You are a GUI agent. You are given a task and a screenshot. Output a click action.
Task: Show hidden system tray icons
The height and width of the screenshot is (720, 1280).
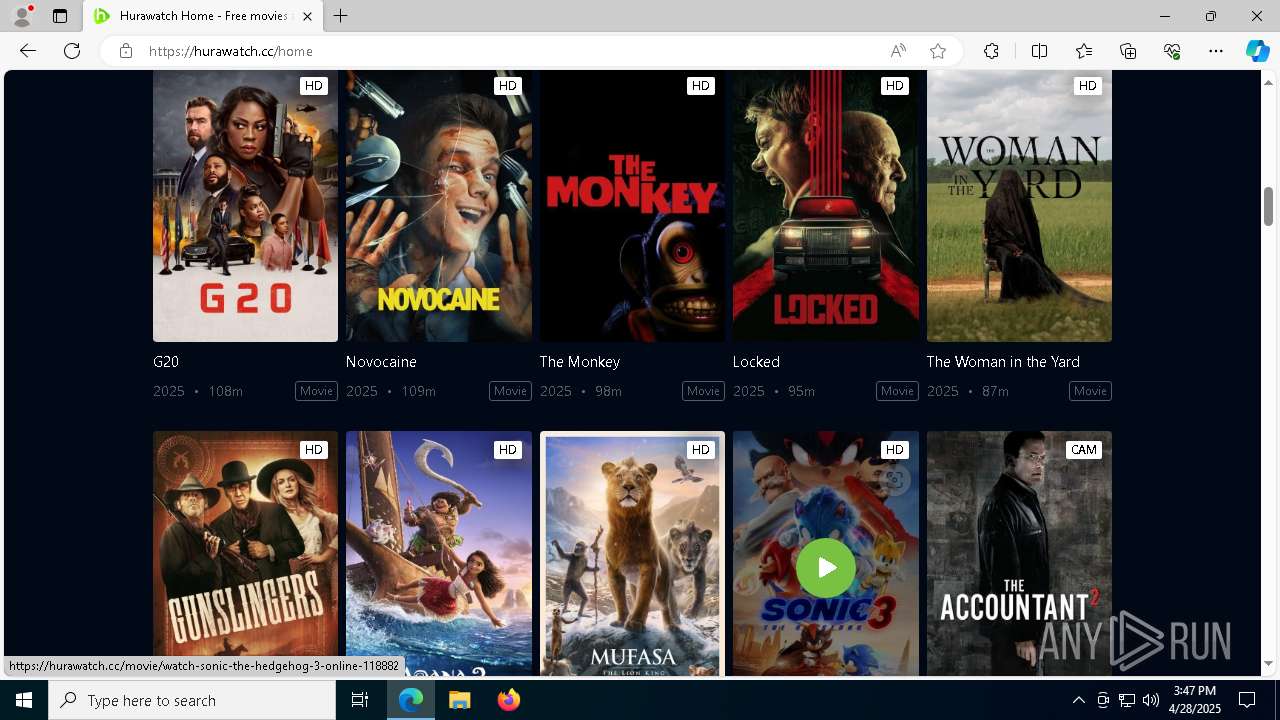[1078, 700]
